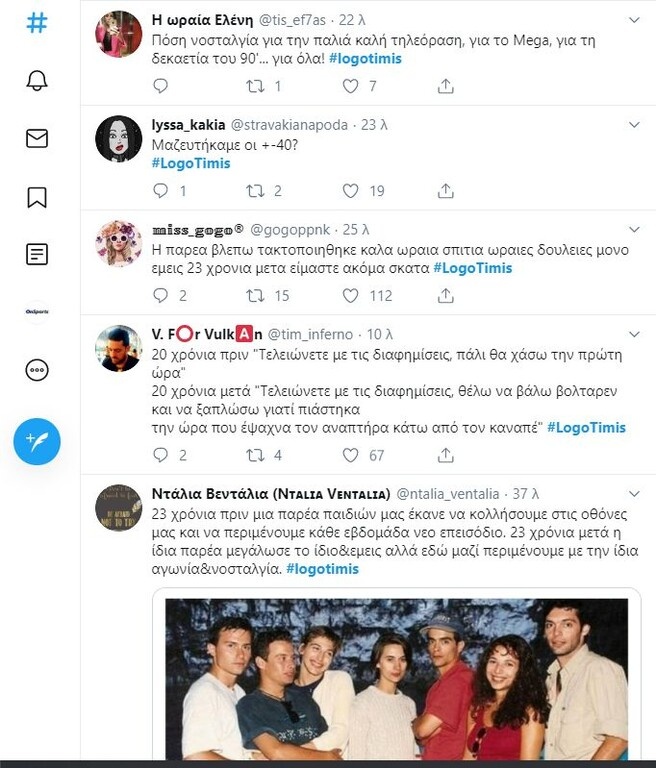Open the Ντάλια Βεντάλια tweet dropdown chevron

pos(633,493)
